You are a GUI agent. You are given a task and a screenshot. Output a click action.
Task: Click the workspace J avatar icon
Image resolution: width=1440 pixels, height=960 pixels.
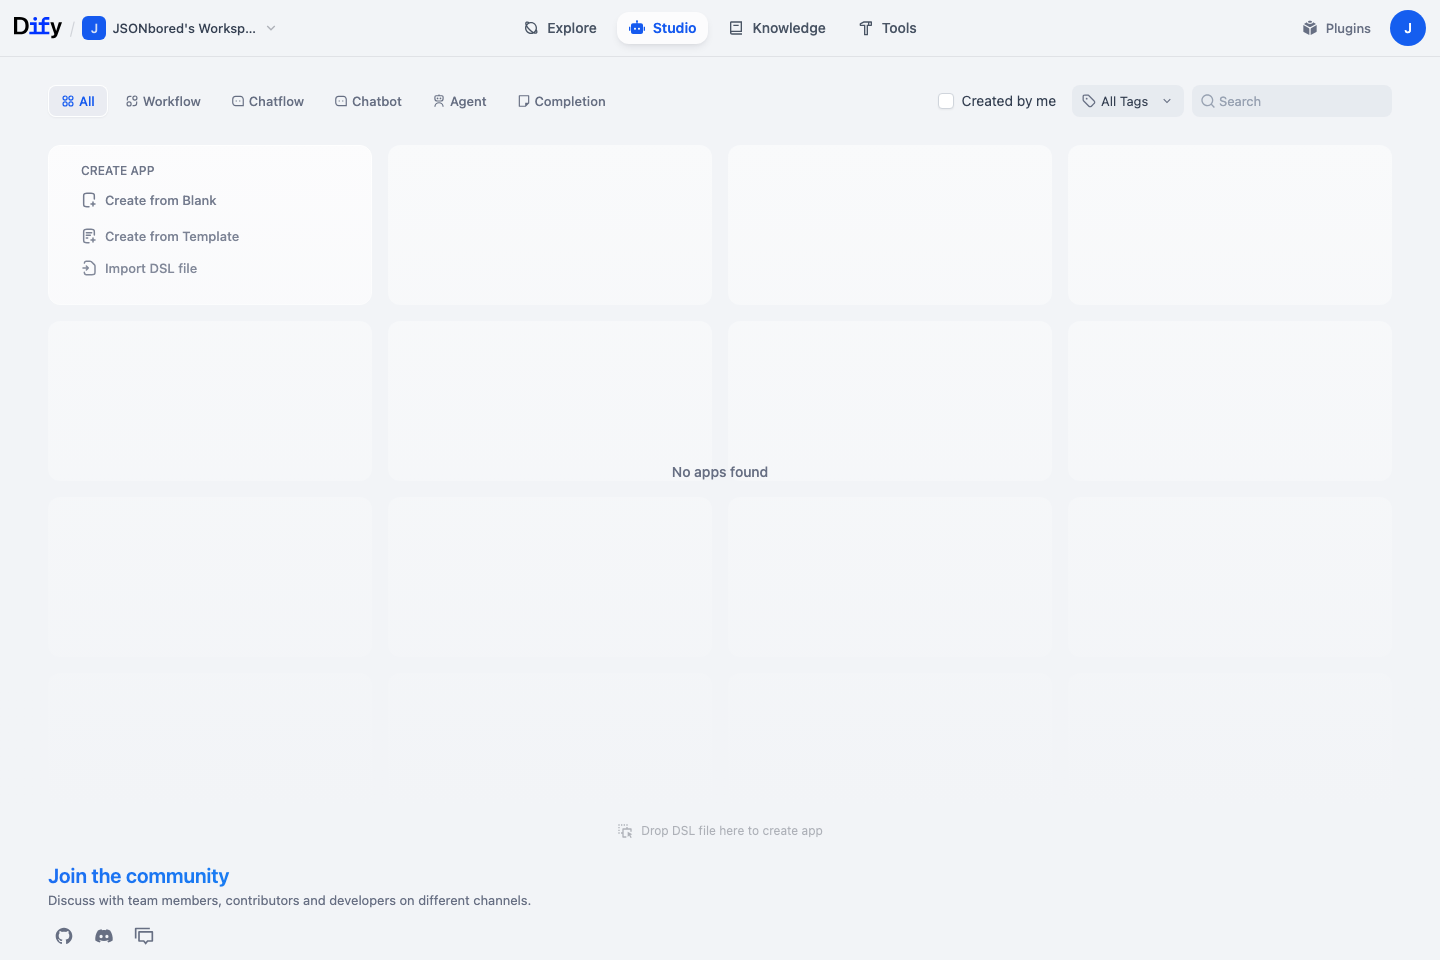pyautogui.click(x=94, y=28)
